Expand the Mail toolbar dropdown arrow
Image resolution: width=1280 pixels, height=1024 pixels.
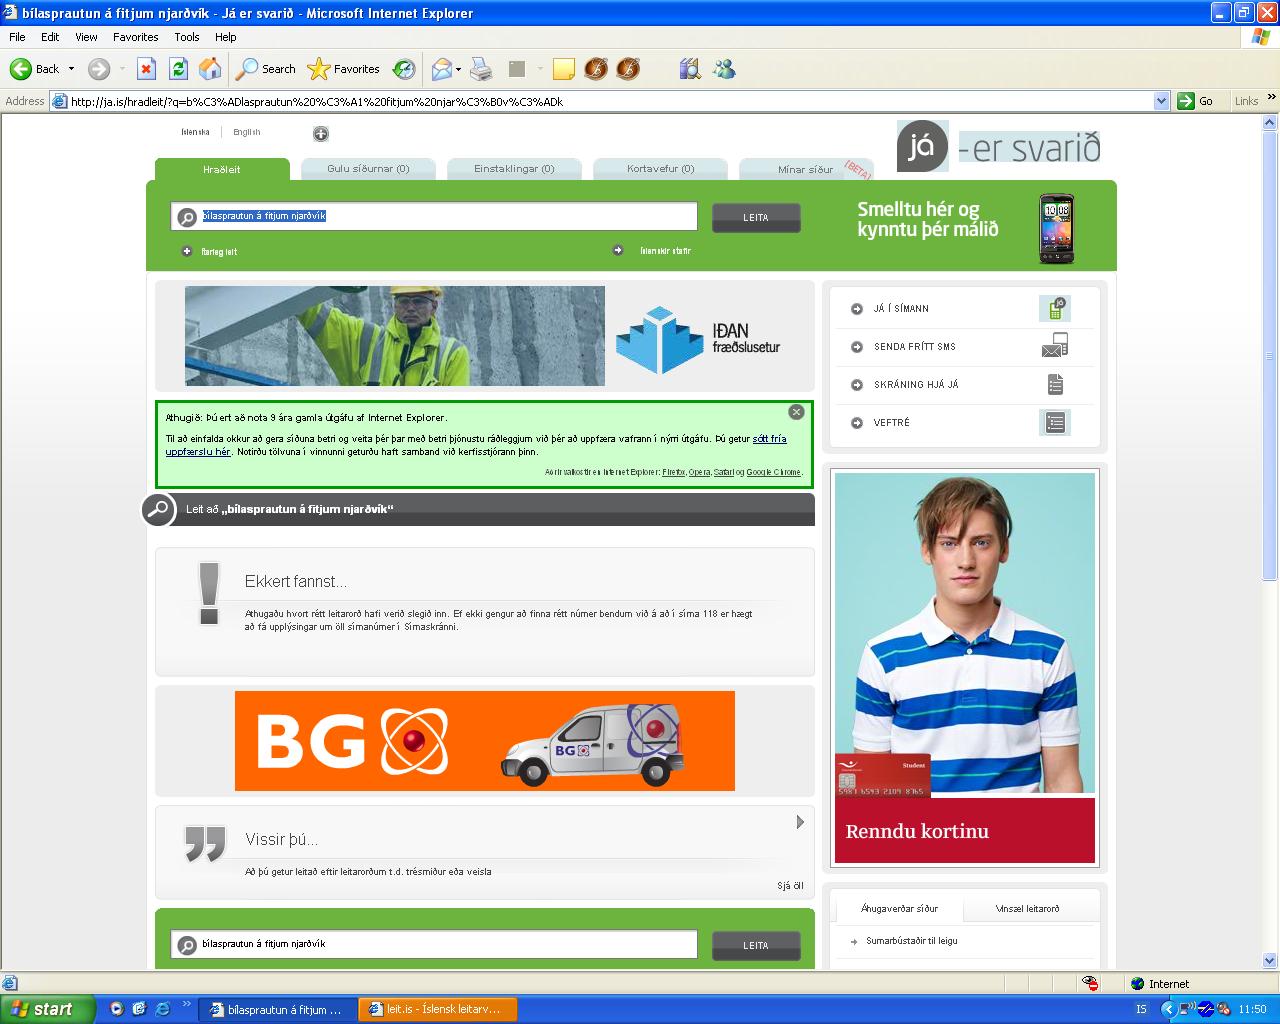pos(459,69)
